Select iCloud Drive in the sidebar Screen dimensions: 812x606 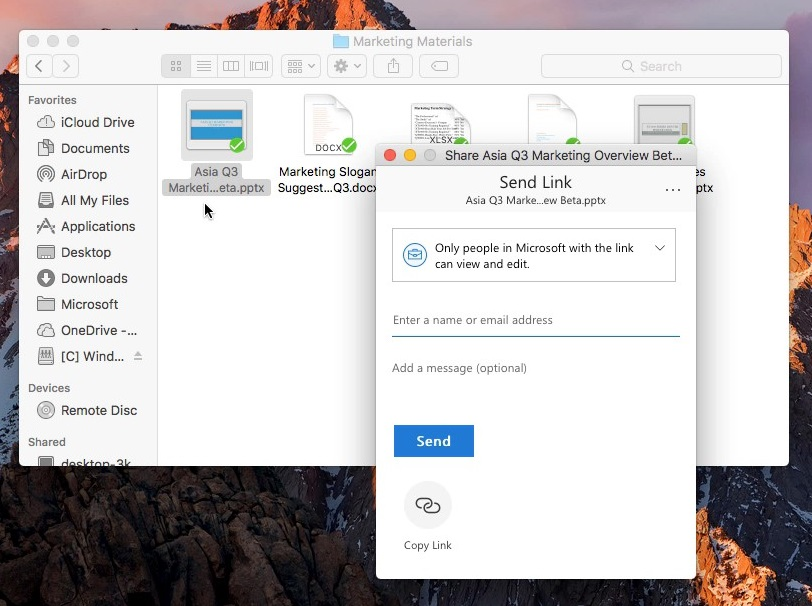point(93,122)
